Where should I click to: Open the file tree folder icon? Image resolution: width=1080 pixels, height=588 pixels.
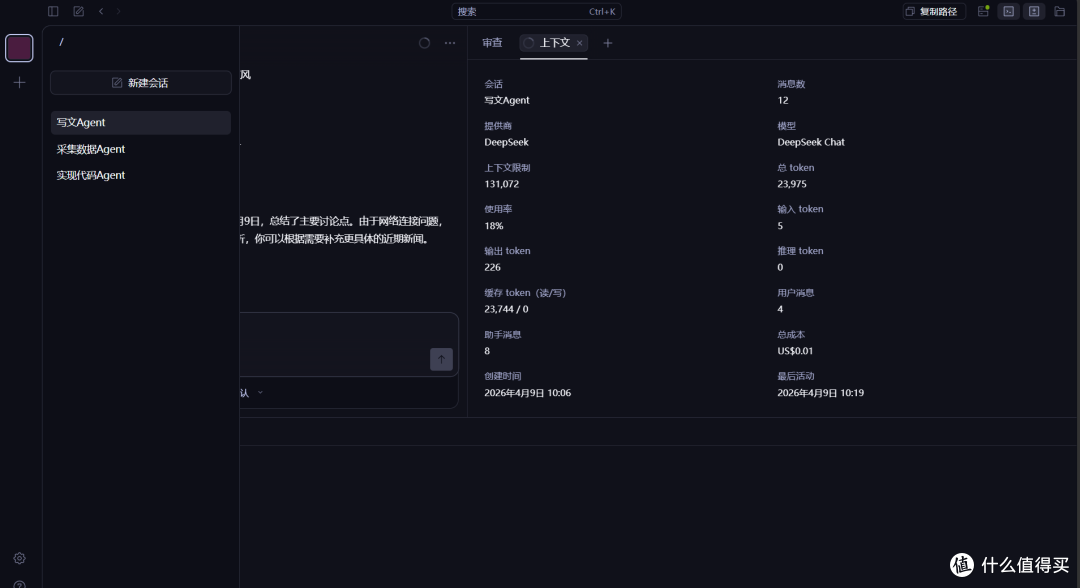pyautogui.click(x=1060, y=11)
